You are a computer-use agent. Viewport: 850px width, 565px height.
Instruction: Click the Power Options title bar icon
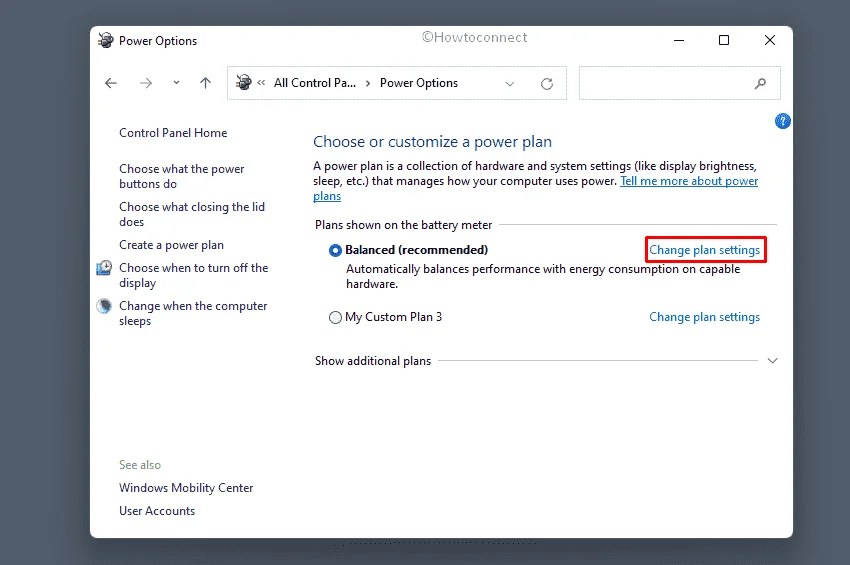(106, 40)
